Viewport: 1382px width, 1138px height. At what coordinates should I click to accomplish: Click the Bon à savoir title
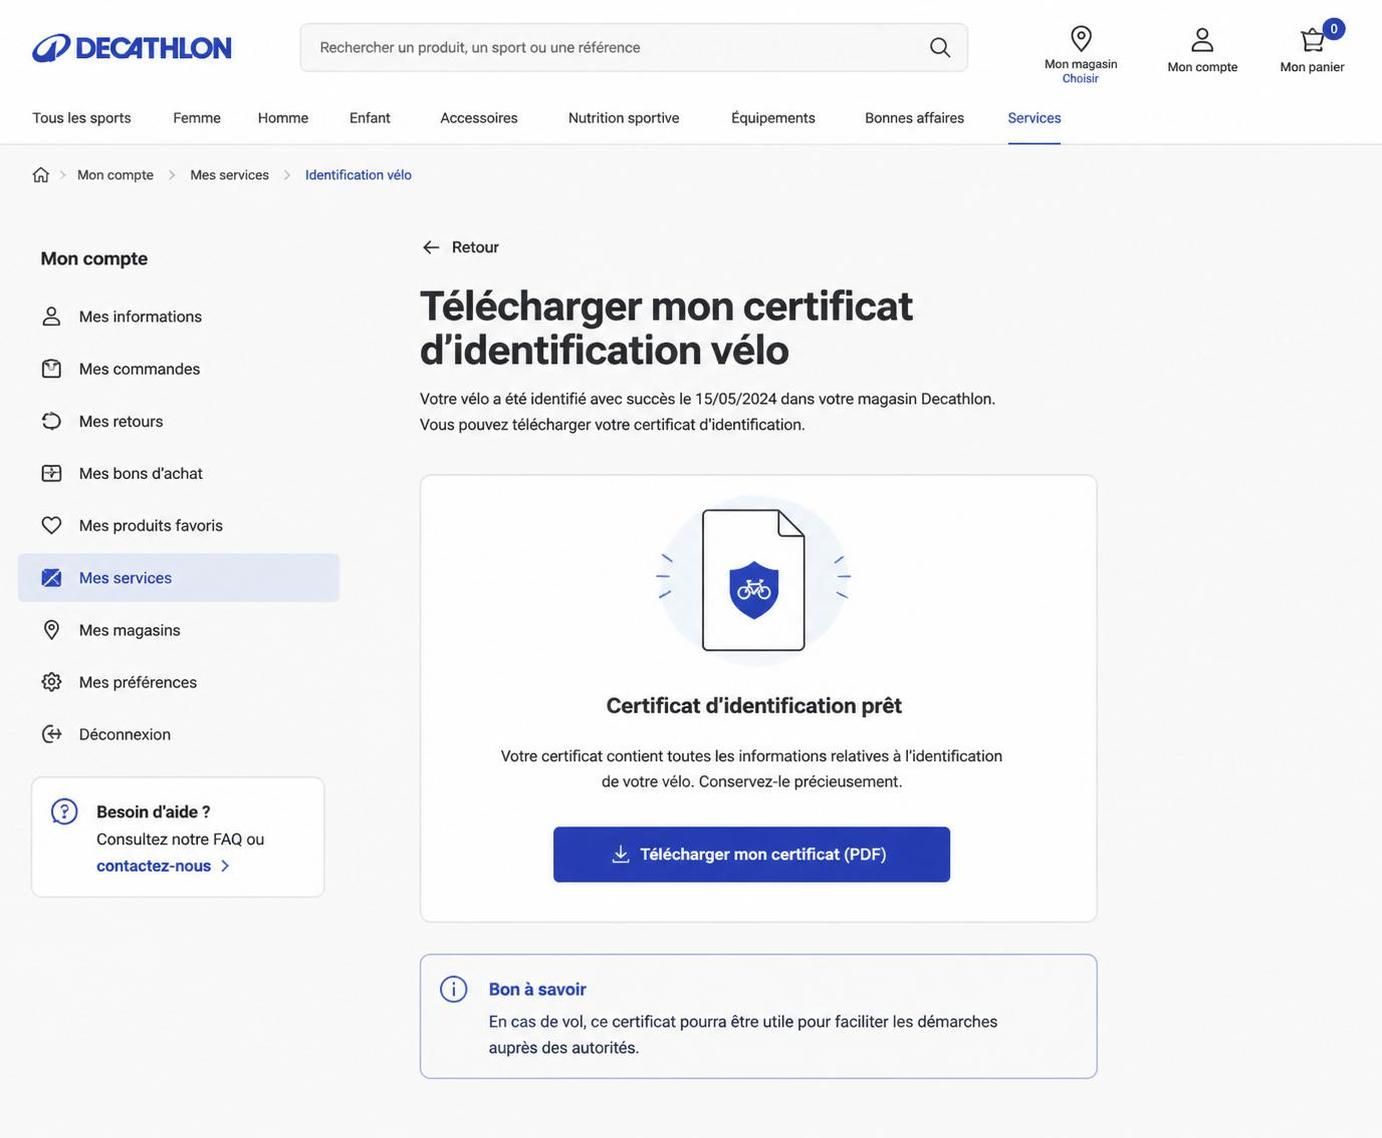tap(538, 989)
